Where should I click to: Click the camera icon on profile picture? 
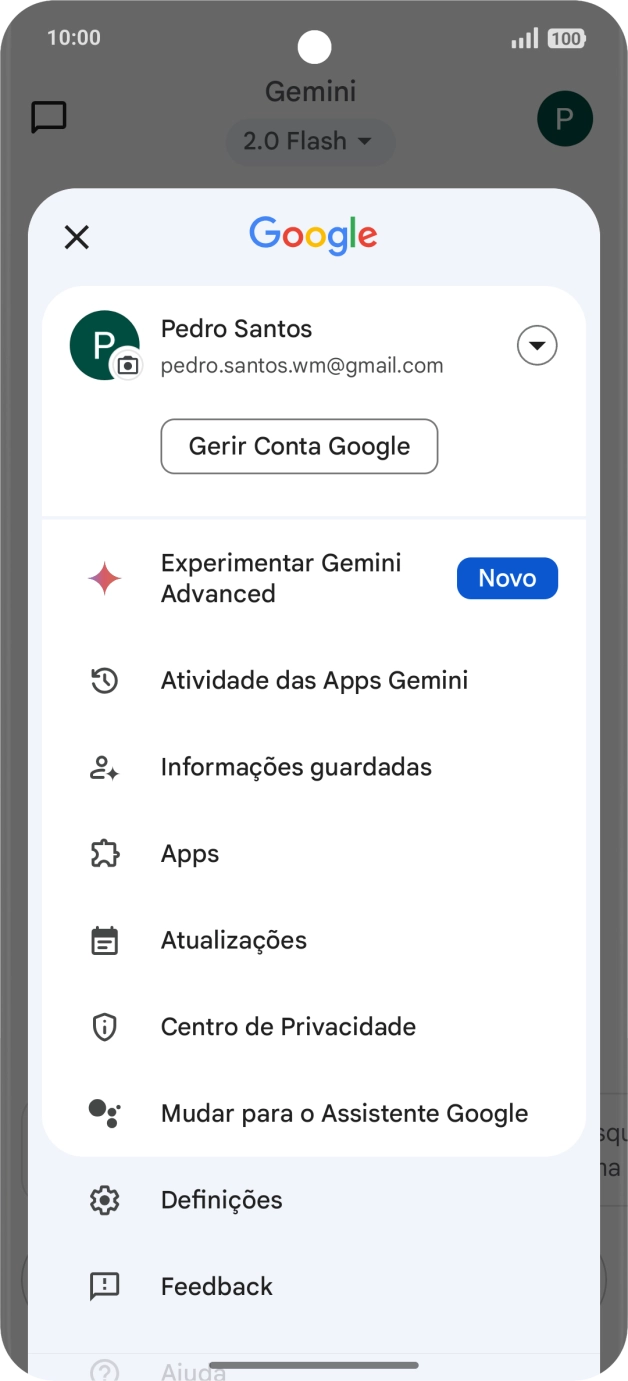[x=127, y=366]
